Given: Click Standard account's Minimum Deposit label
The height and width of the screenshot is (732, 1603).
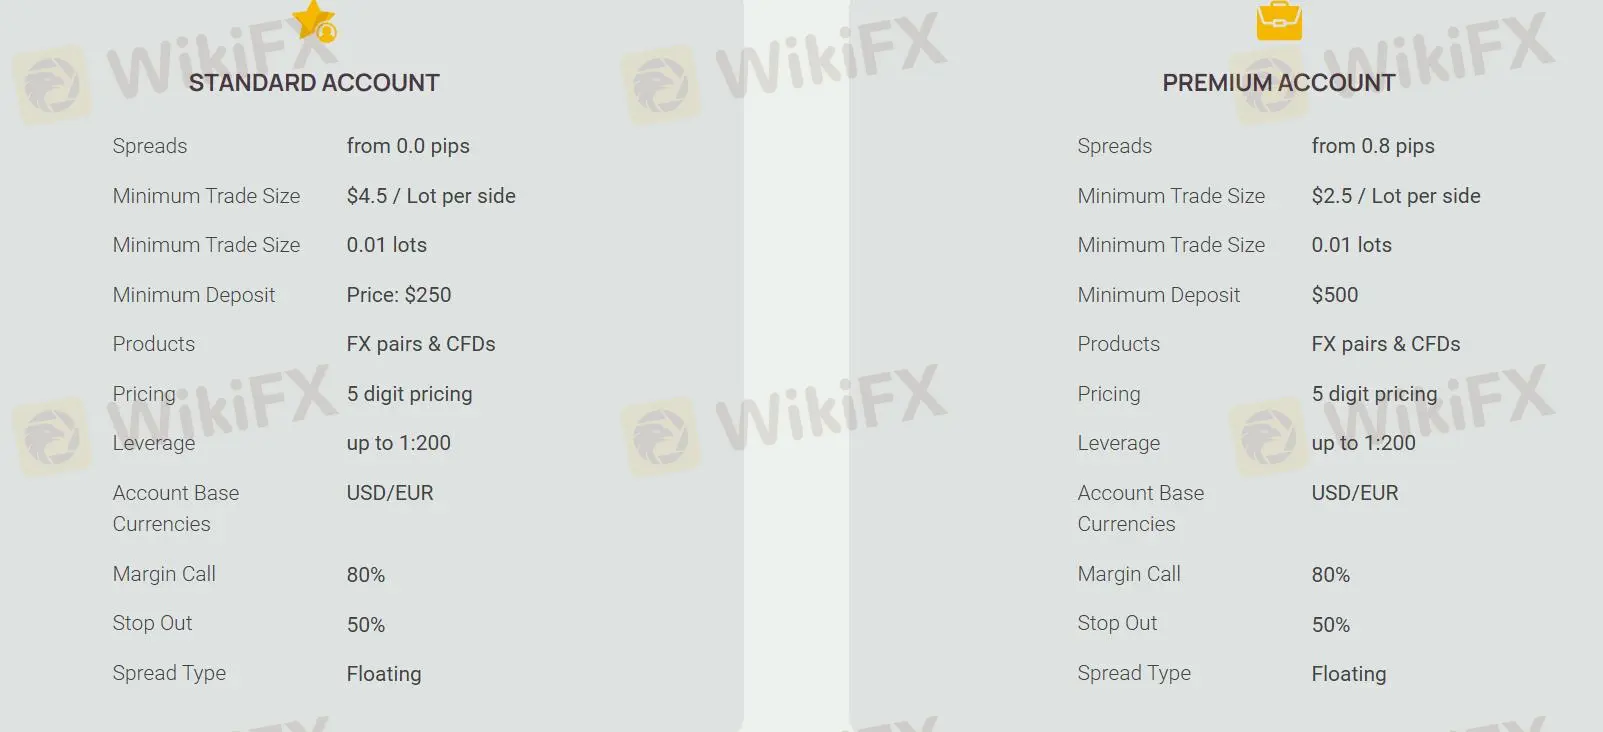Looking at the screenshot, I should 194,295.
